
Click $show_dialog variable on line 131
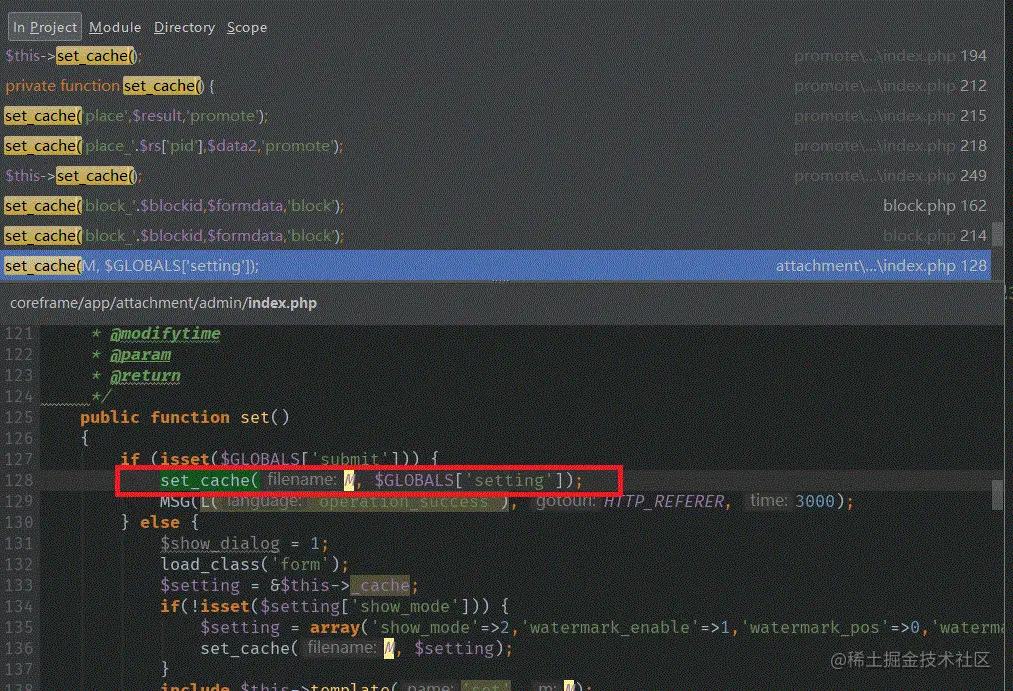click(x=220, y=544)
